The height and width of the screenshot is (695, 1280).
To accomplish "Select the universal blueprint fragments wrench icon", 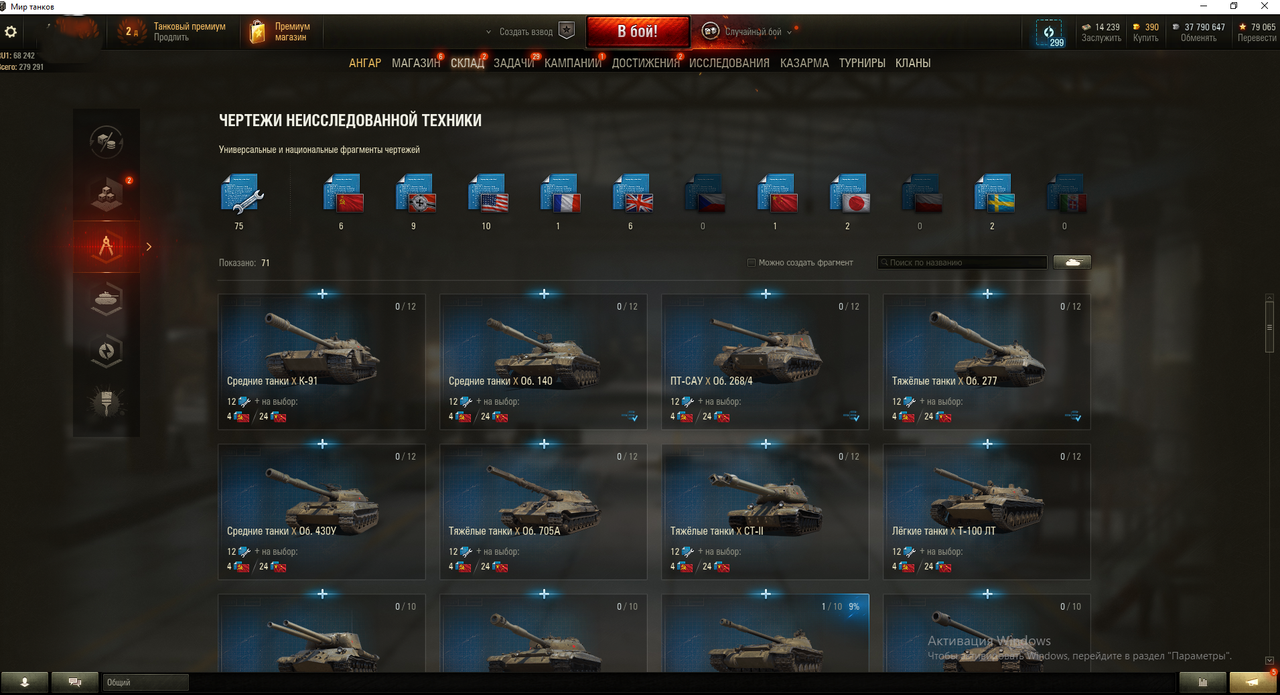I will point(240,193).
